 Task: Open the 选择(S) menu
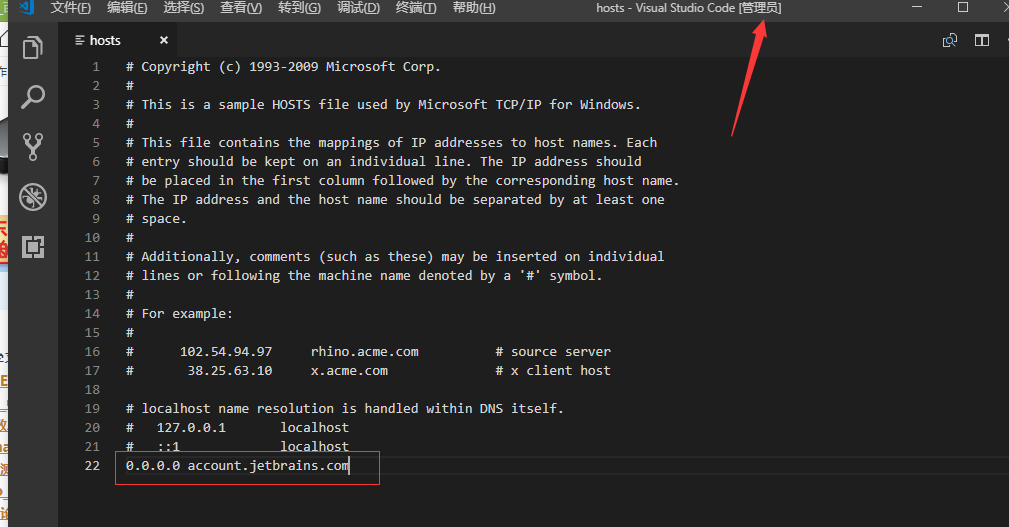point(183,8)
